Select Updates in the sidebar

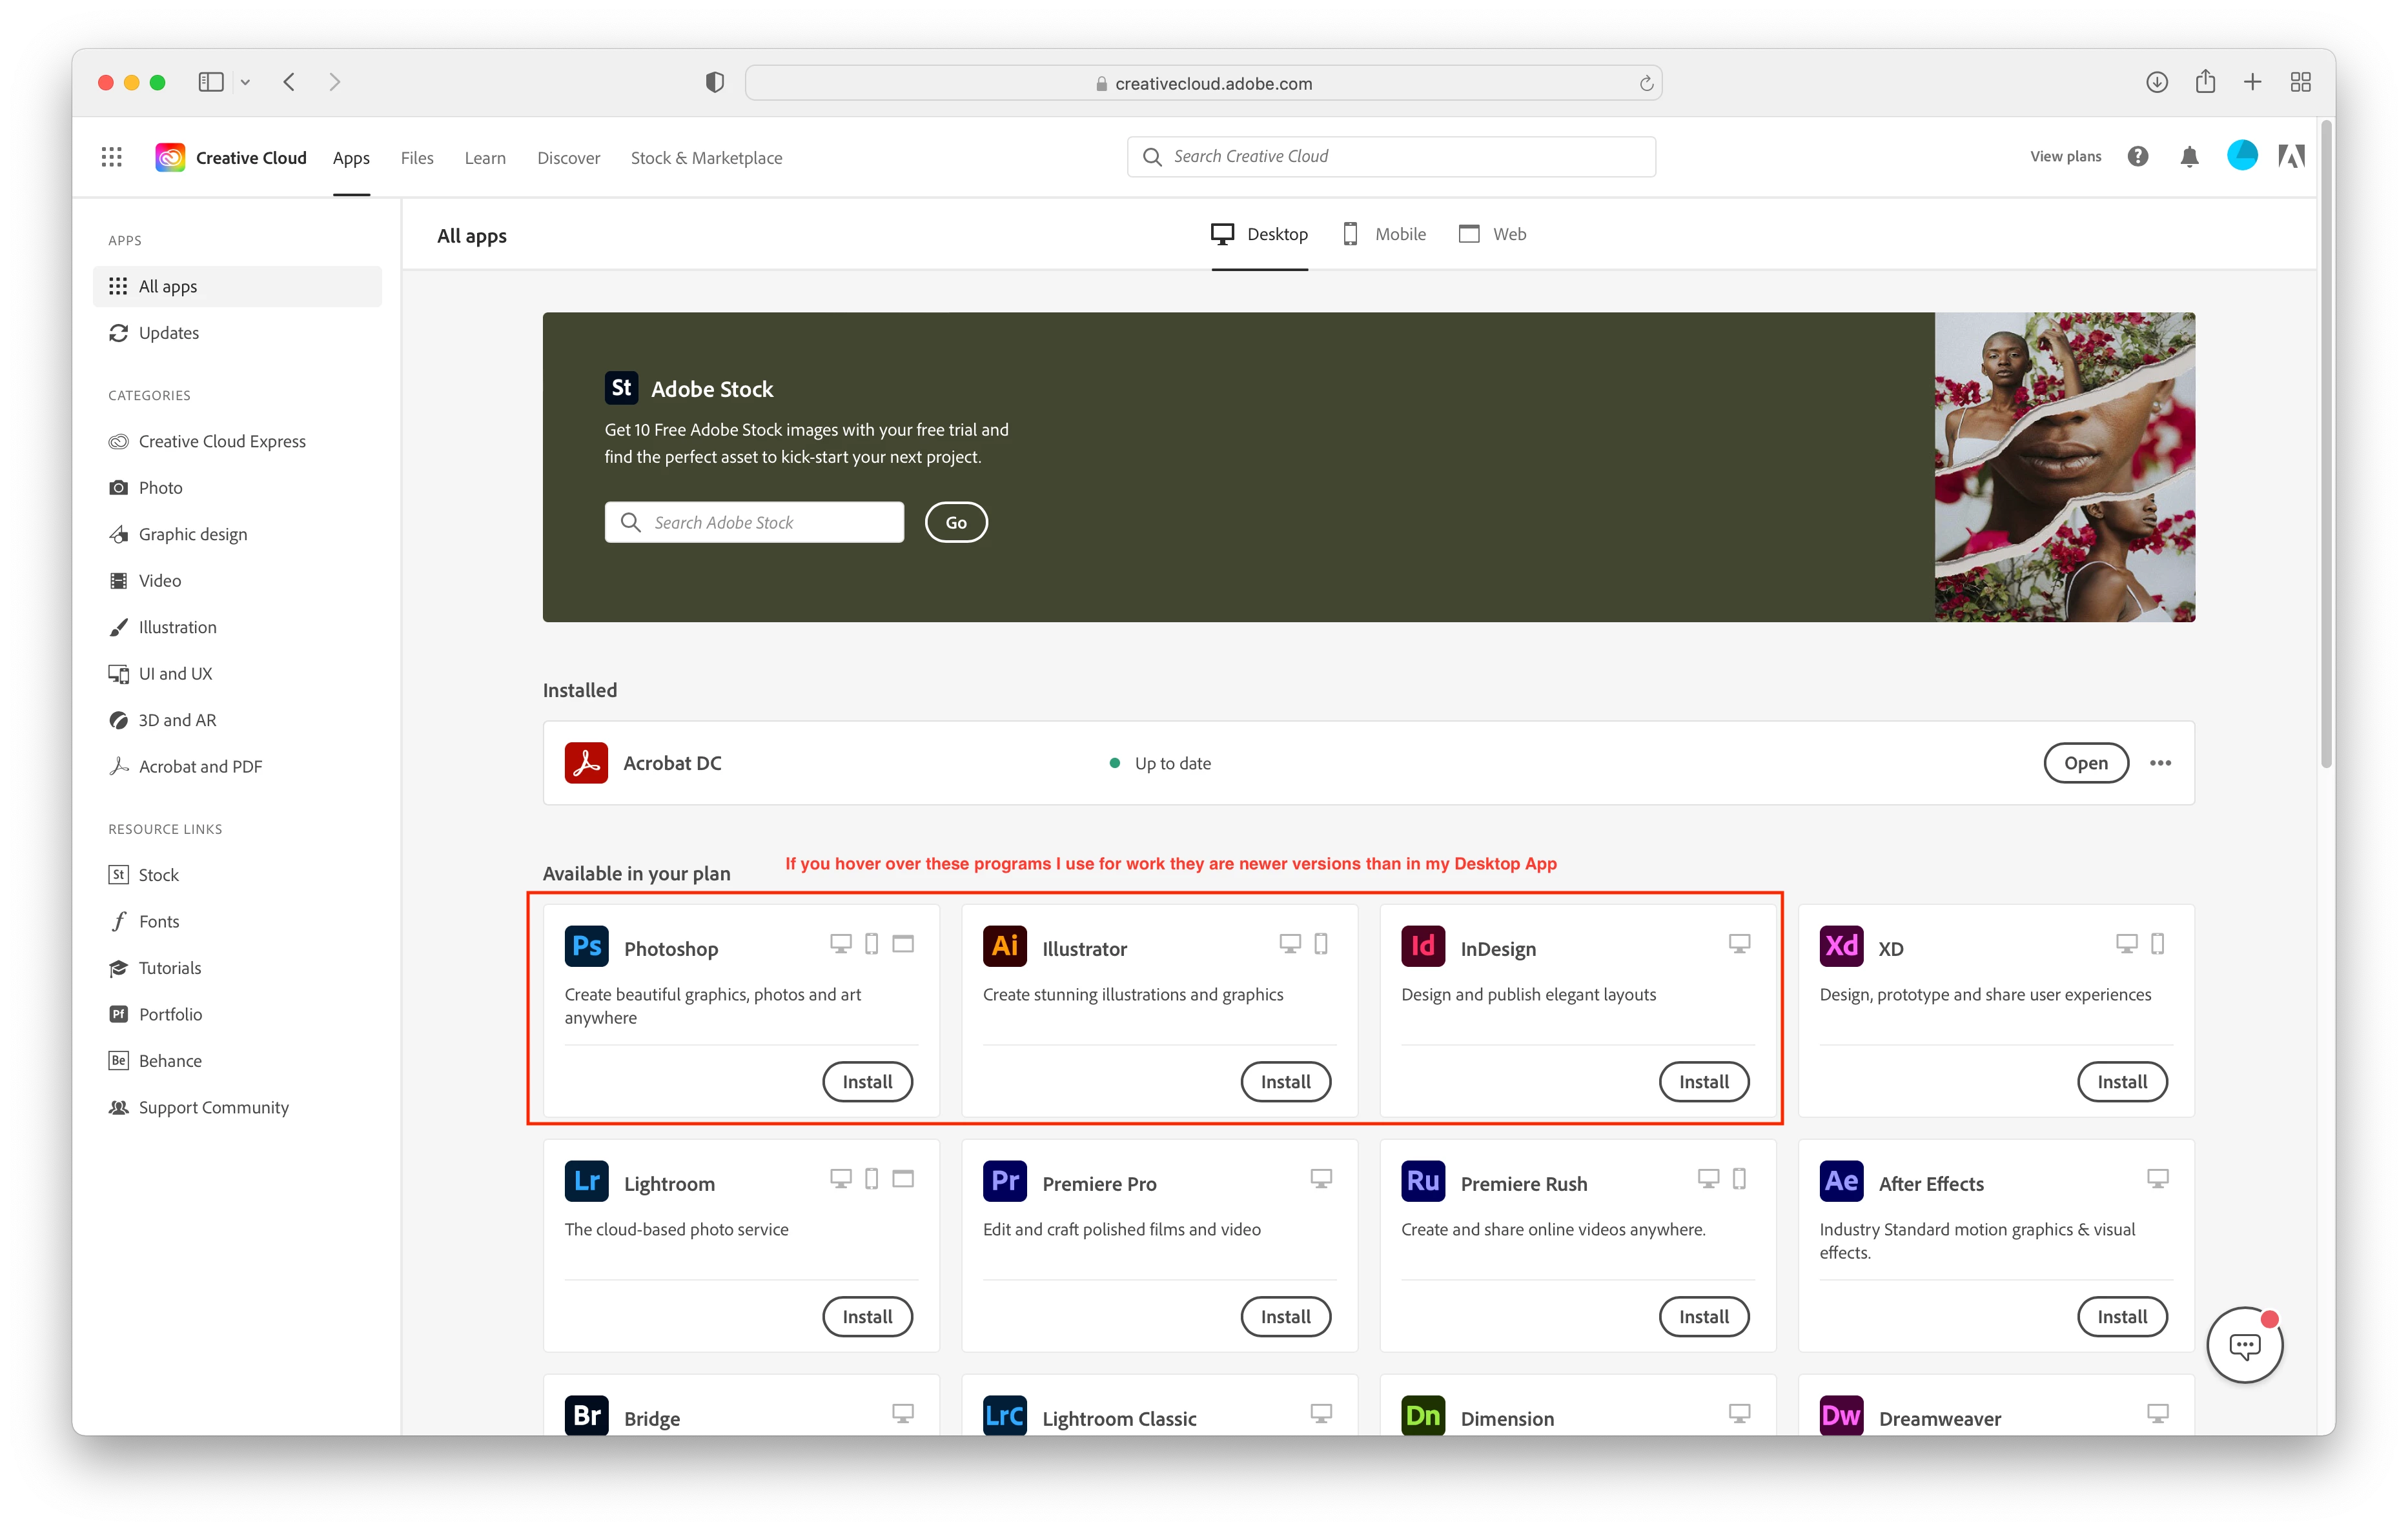point(168,333)
